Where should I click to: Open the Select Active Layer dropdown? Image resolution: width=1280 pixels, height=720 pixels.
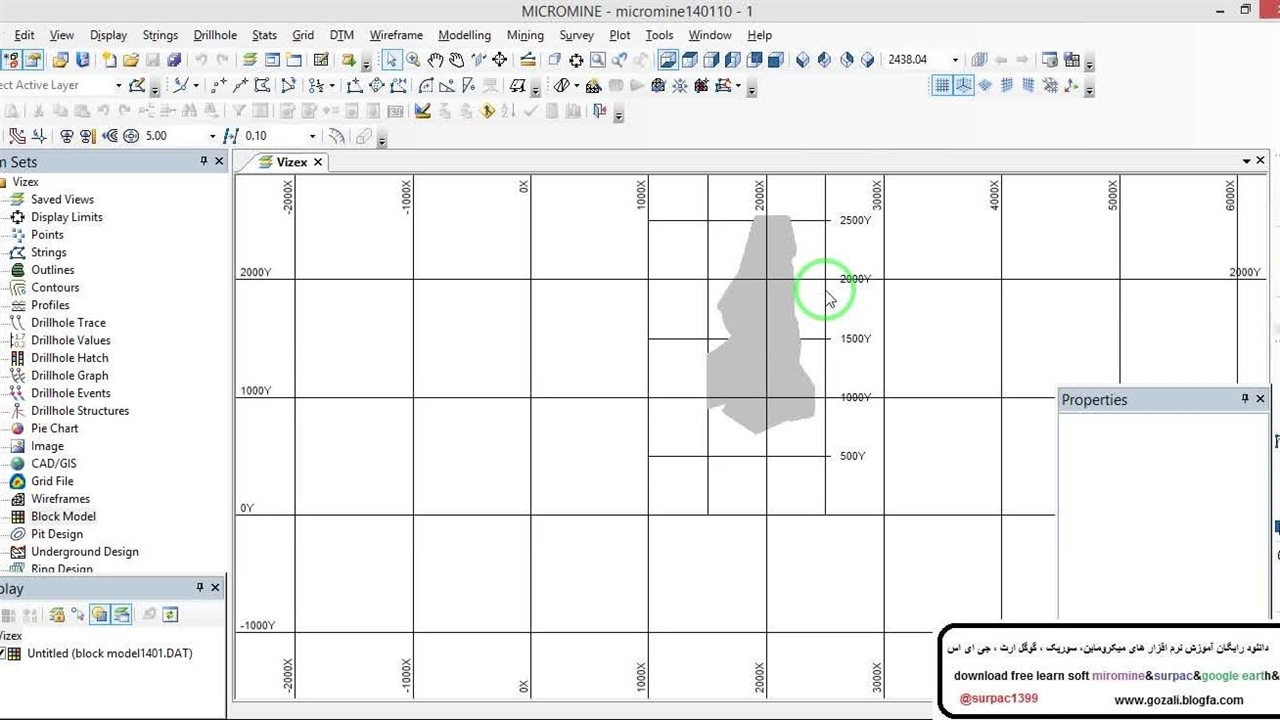118,86
